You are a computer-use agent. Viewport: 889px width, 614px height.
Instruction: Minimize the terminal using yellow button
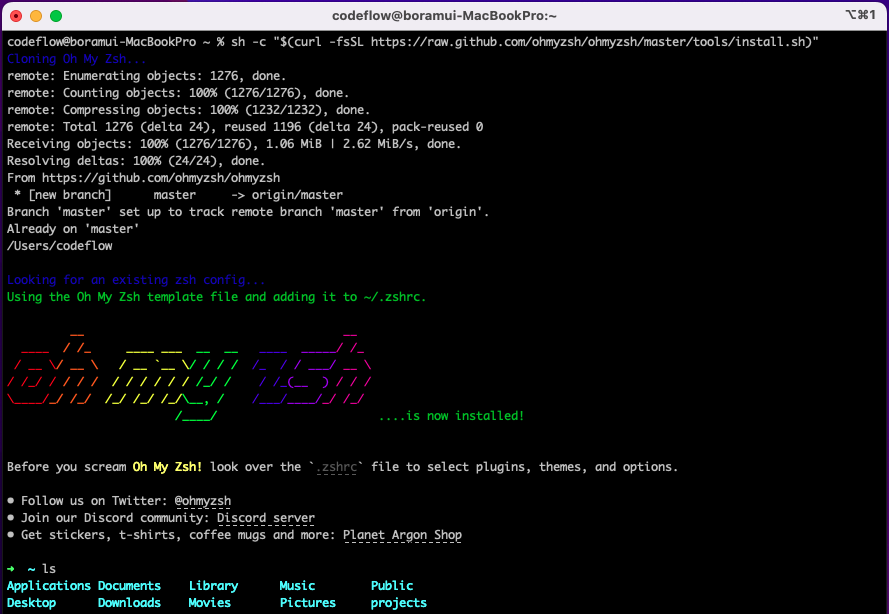[36, 16]
